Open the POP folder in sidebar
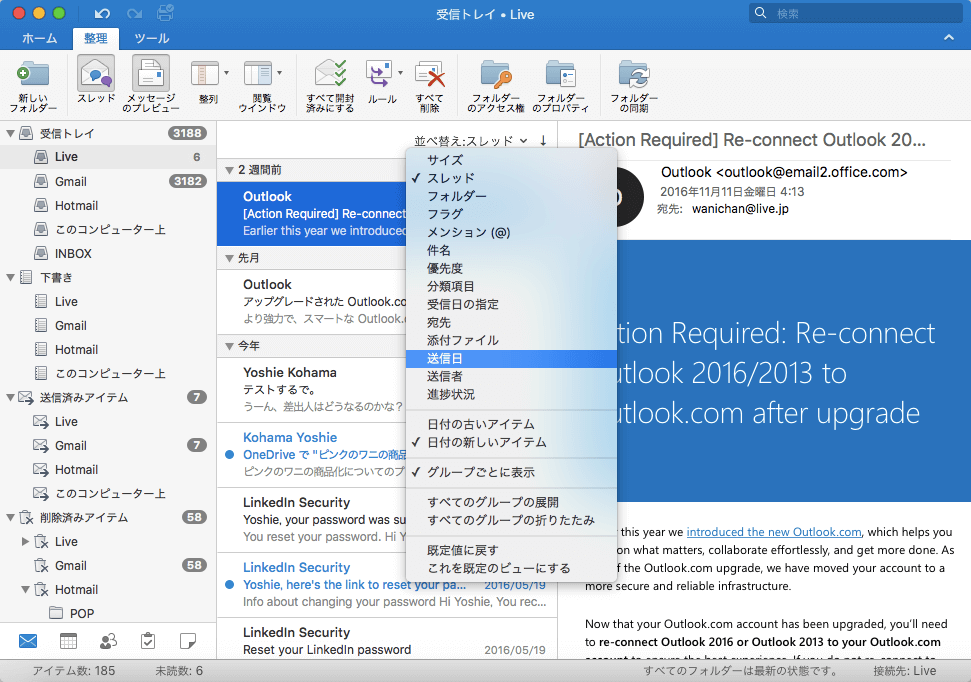The image size is (971, 682). click(x=108, y=613)
